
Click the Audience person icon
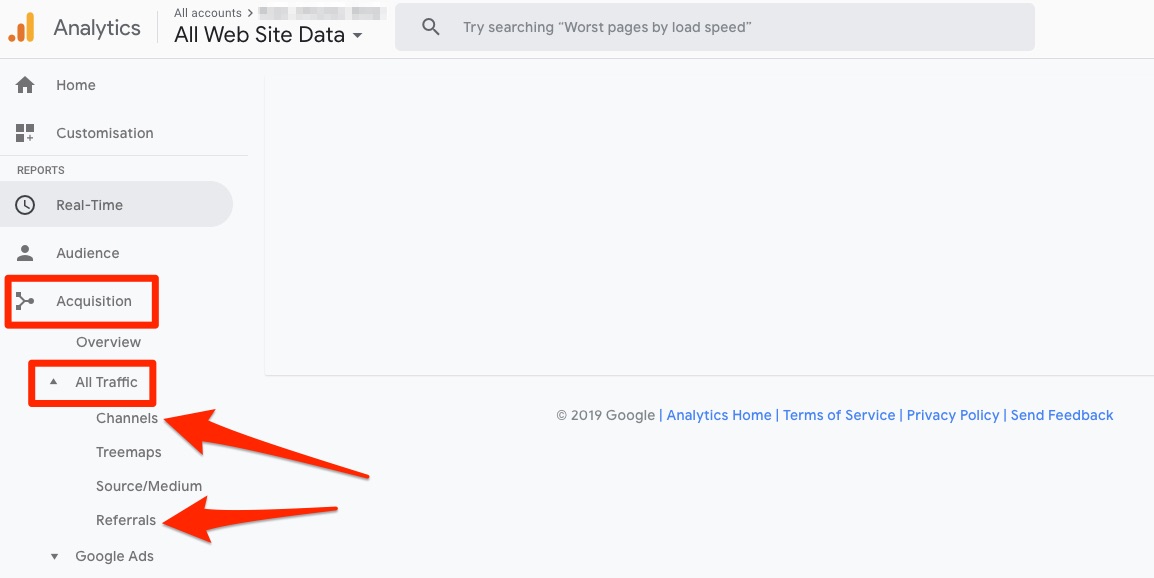click(x=25, y=253)
